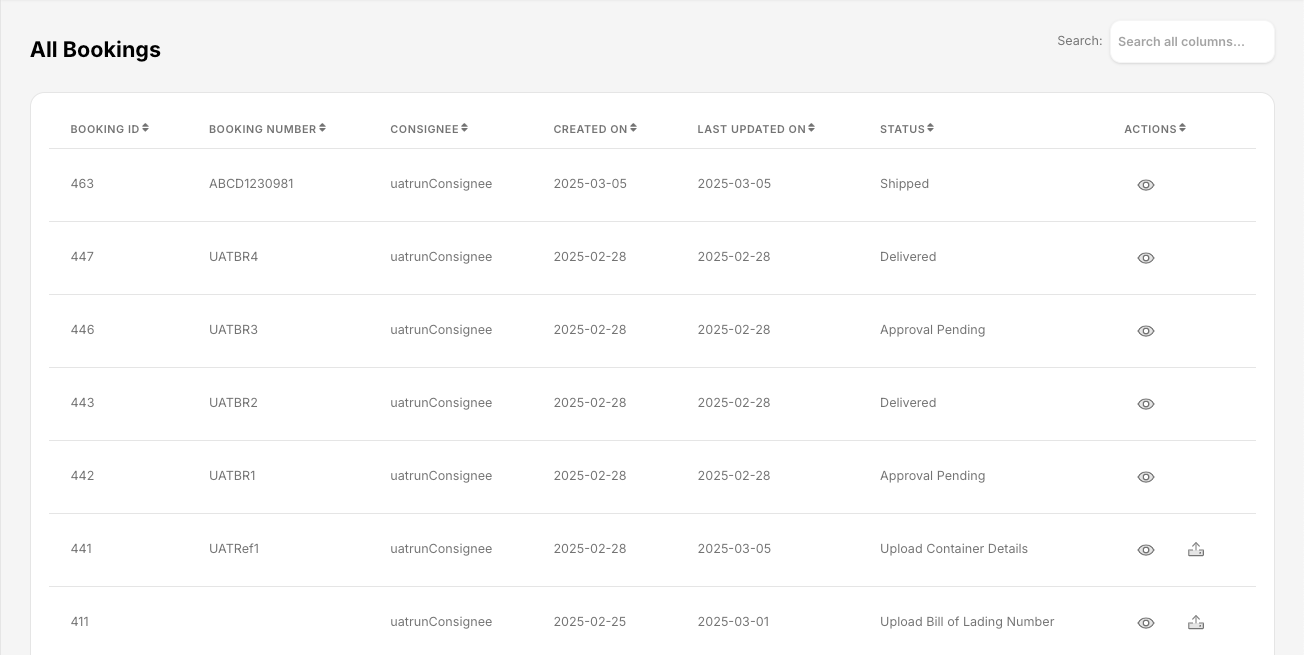This screenshot has height=655, width=1304.
Task: Open view icon for booking UATBR1
Action: pyautogui.click(x=1146, y=477)
